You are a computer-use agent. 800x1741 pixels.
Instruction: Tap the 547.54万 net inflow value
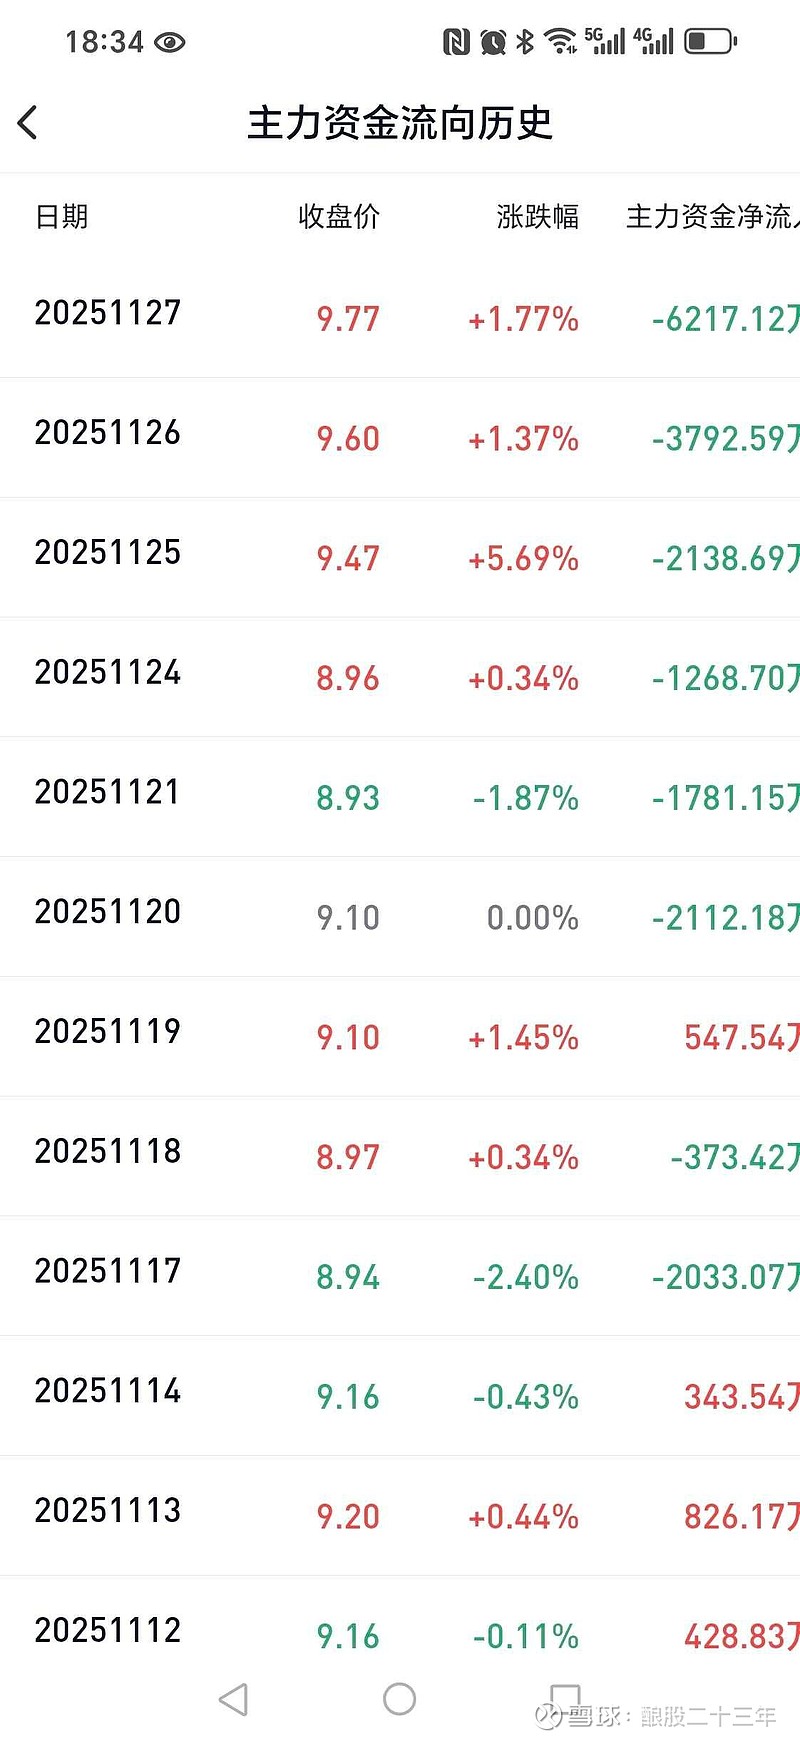741,1037
